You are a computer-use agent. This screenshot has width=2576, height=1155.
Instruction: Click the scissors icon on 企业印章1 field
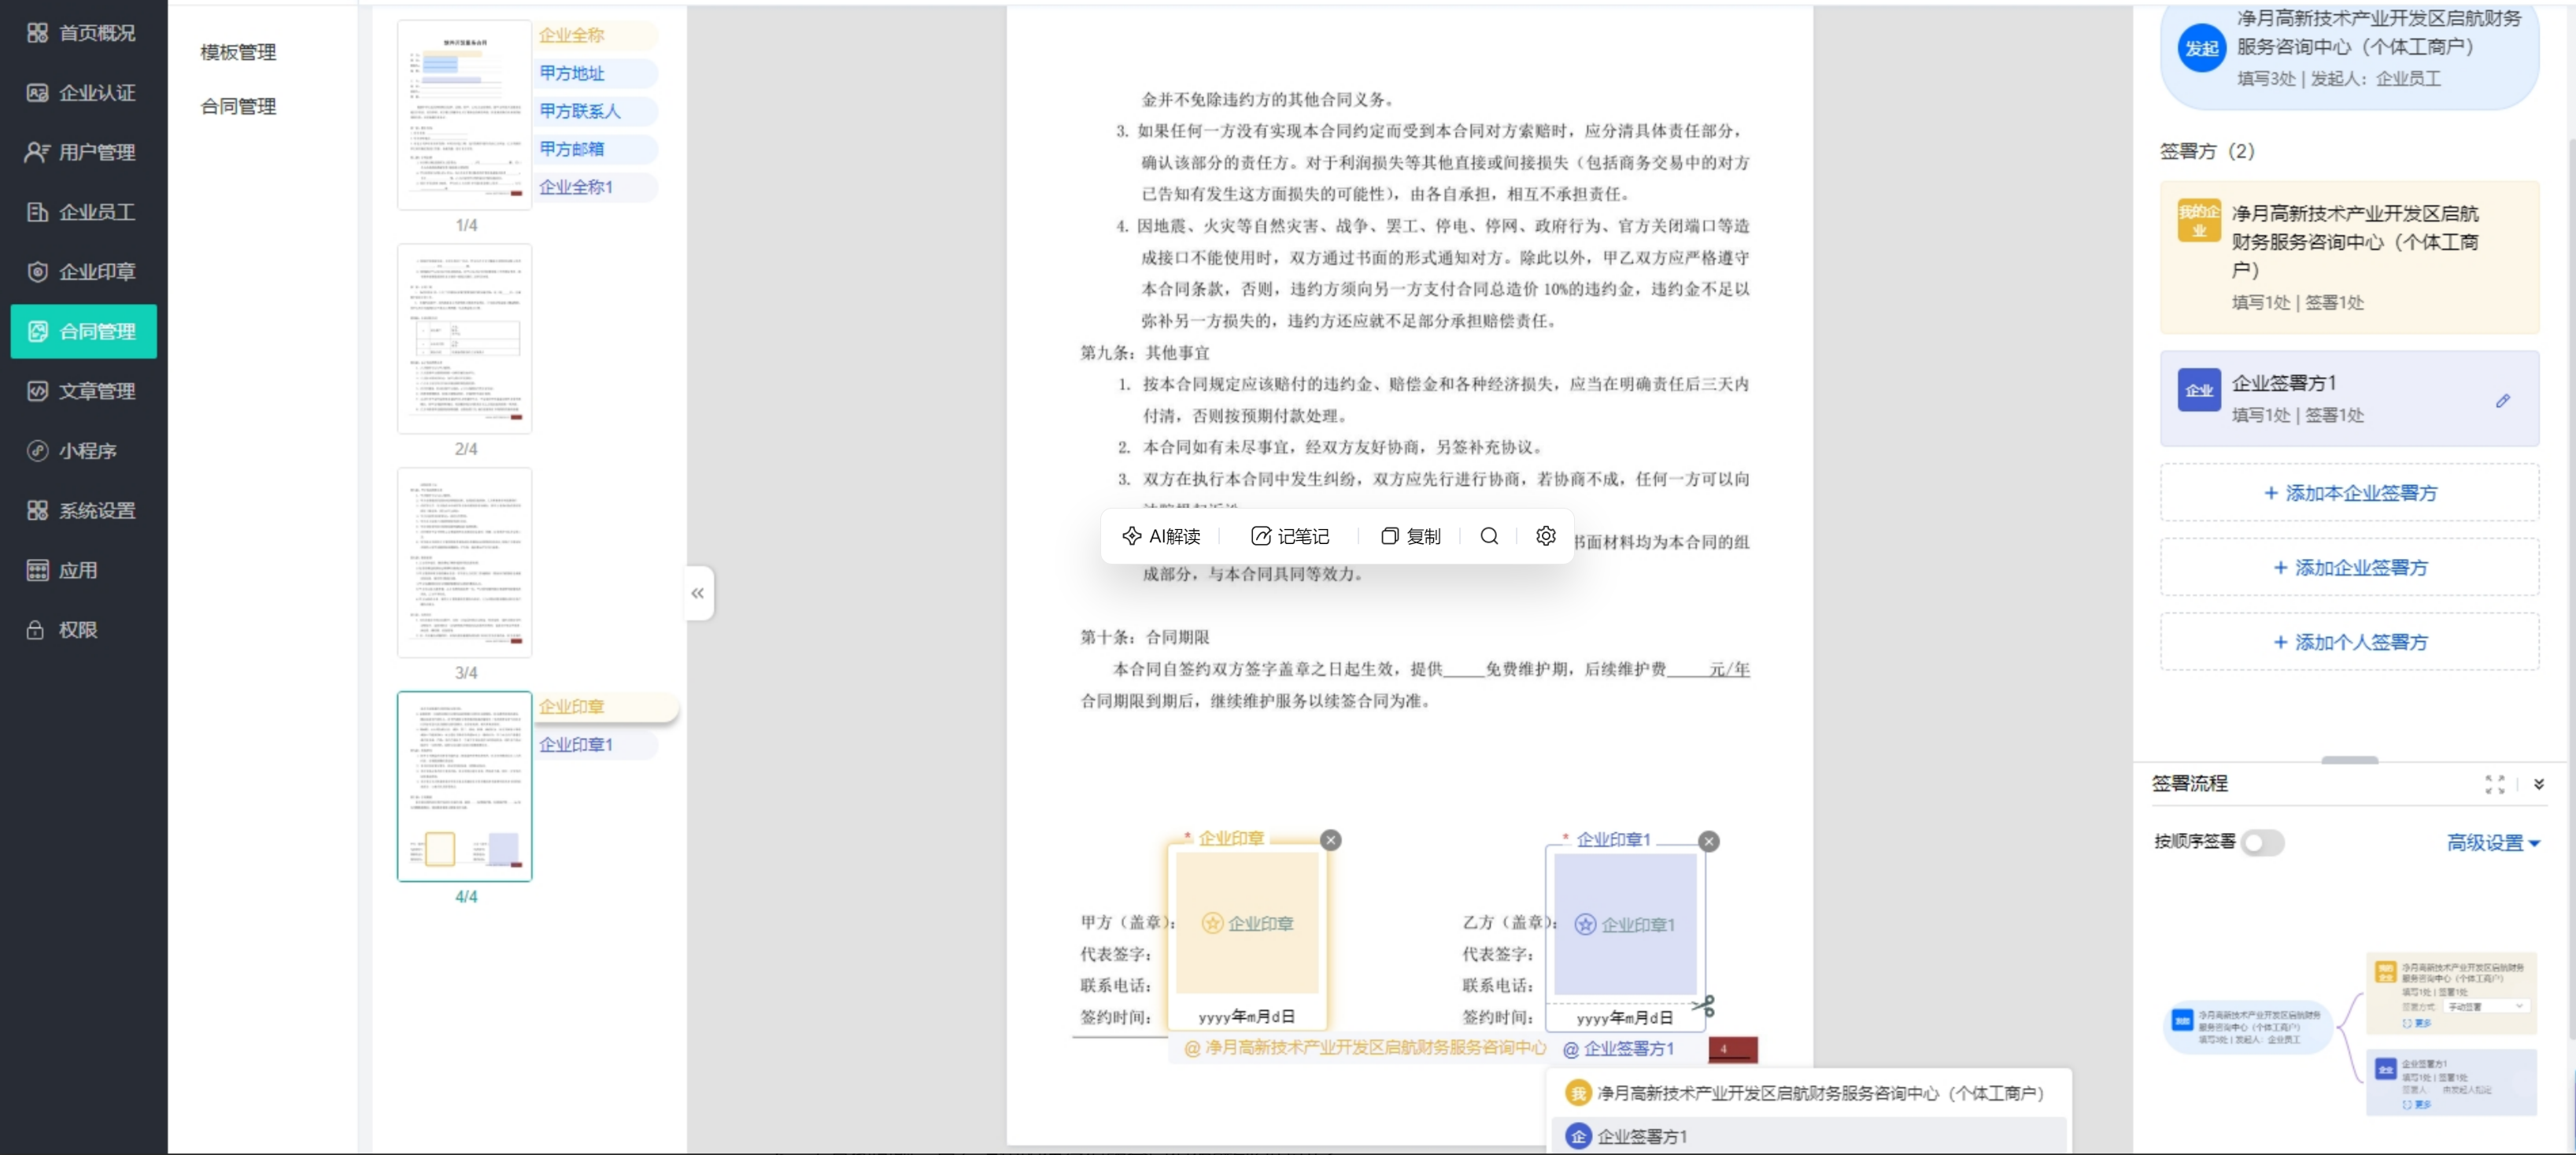click(1703, 1005)
